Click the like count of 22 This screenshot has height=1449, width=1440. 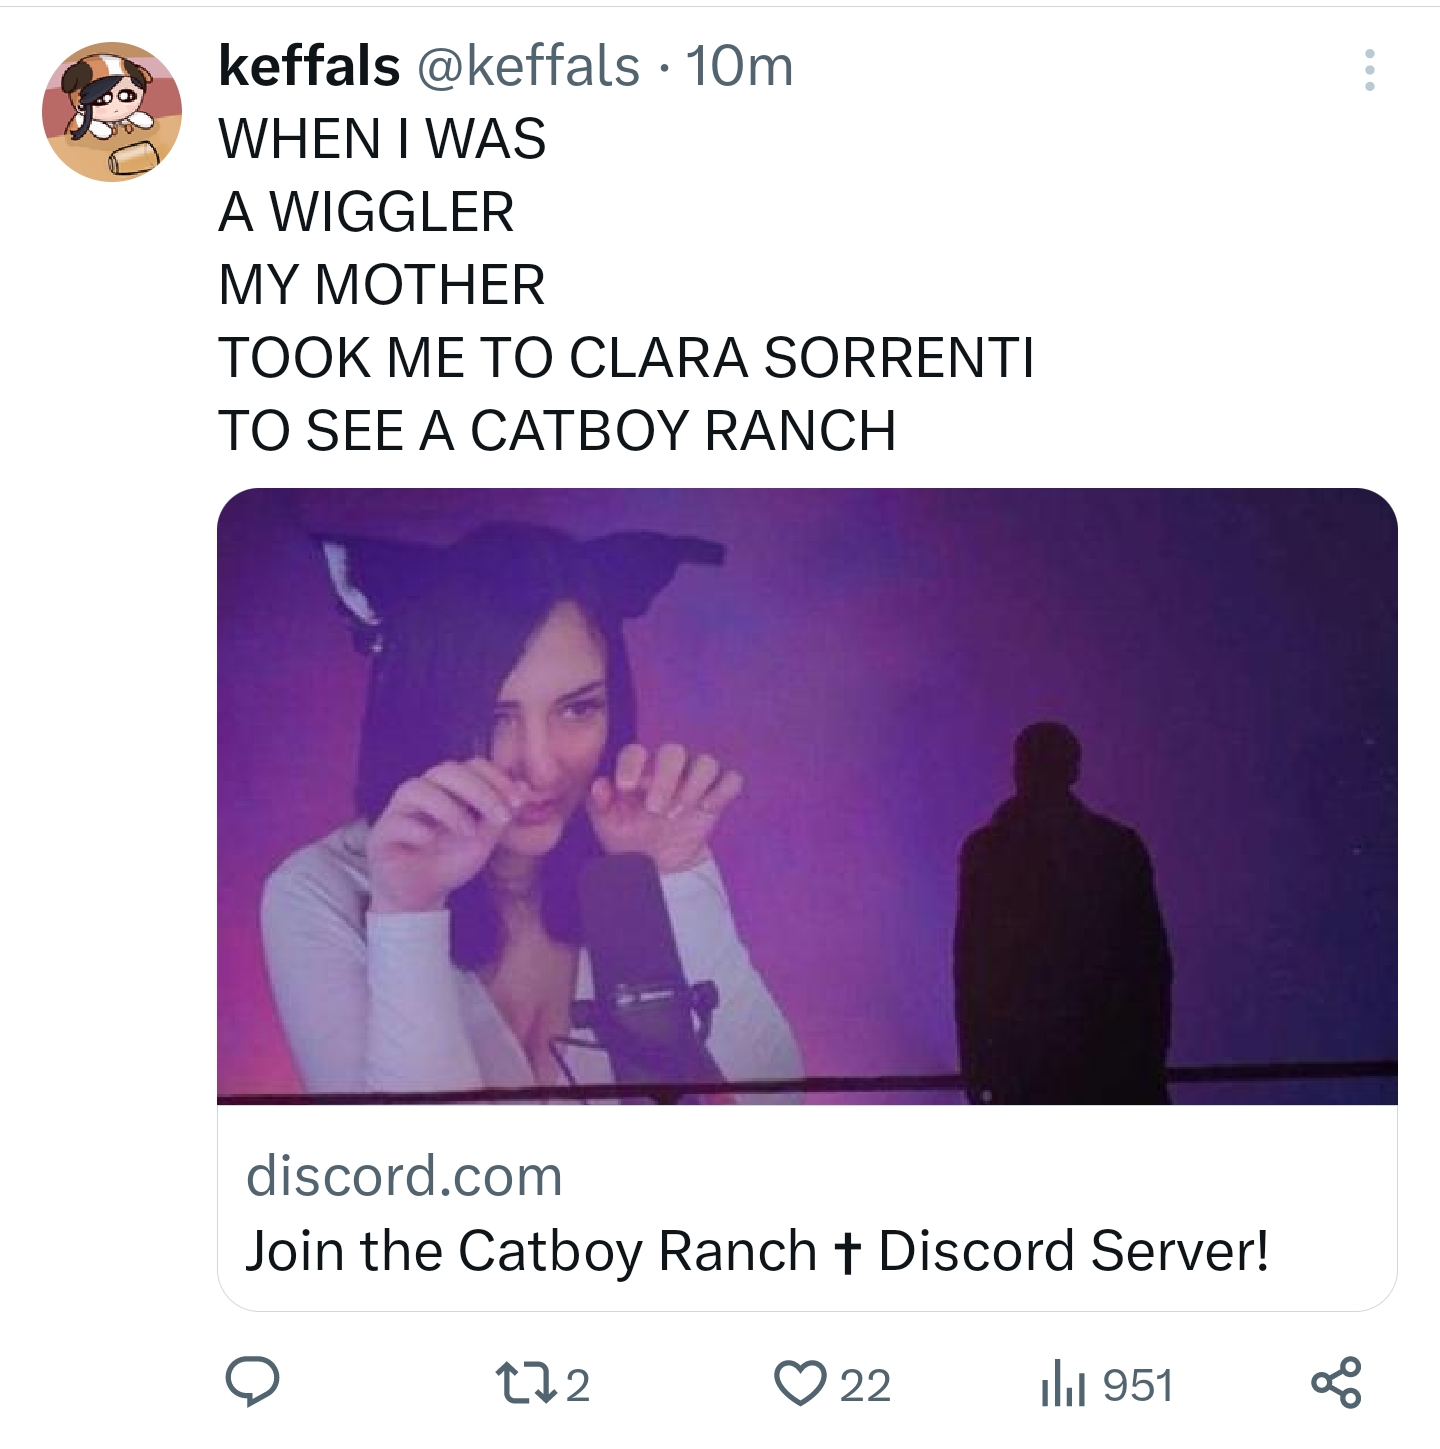click(x=865, y=1386)
